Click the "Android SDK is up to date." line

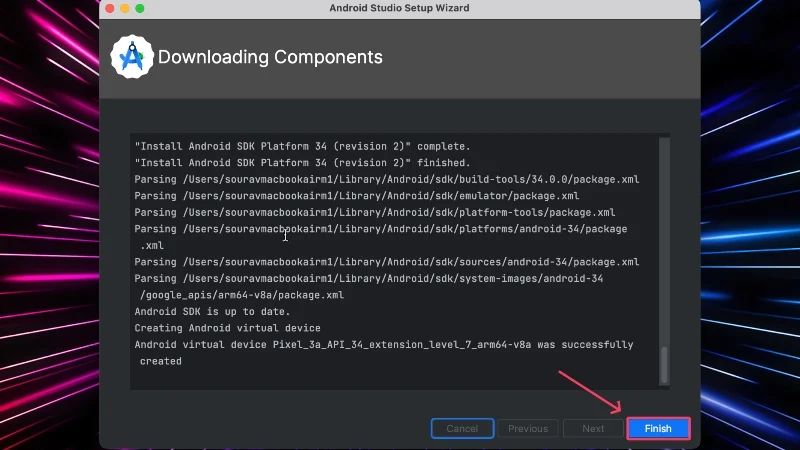point(212,312)
